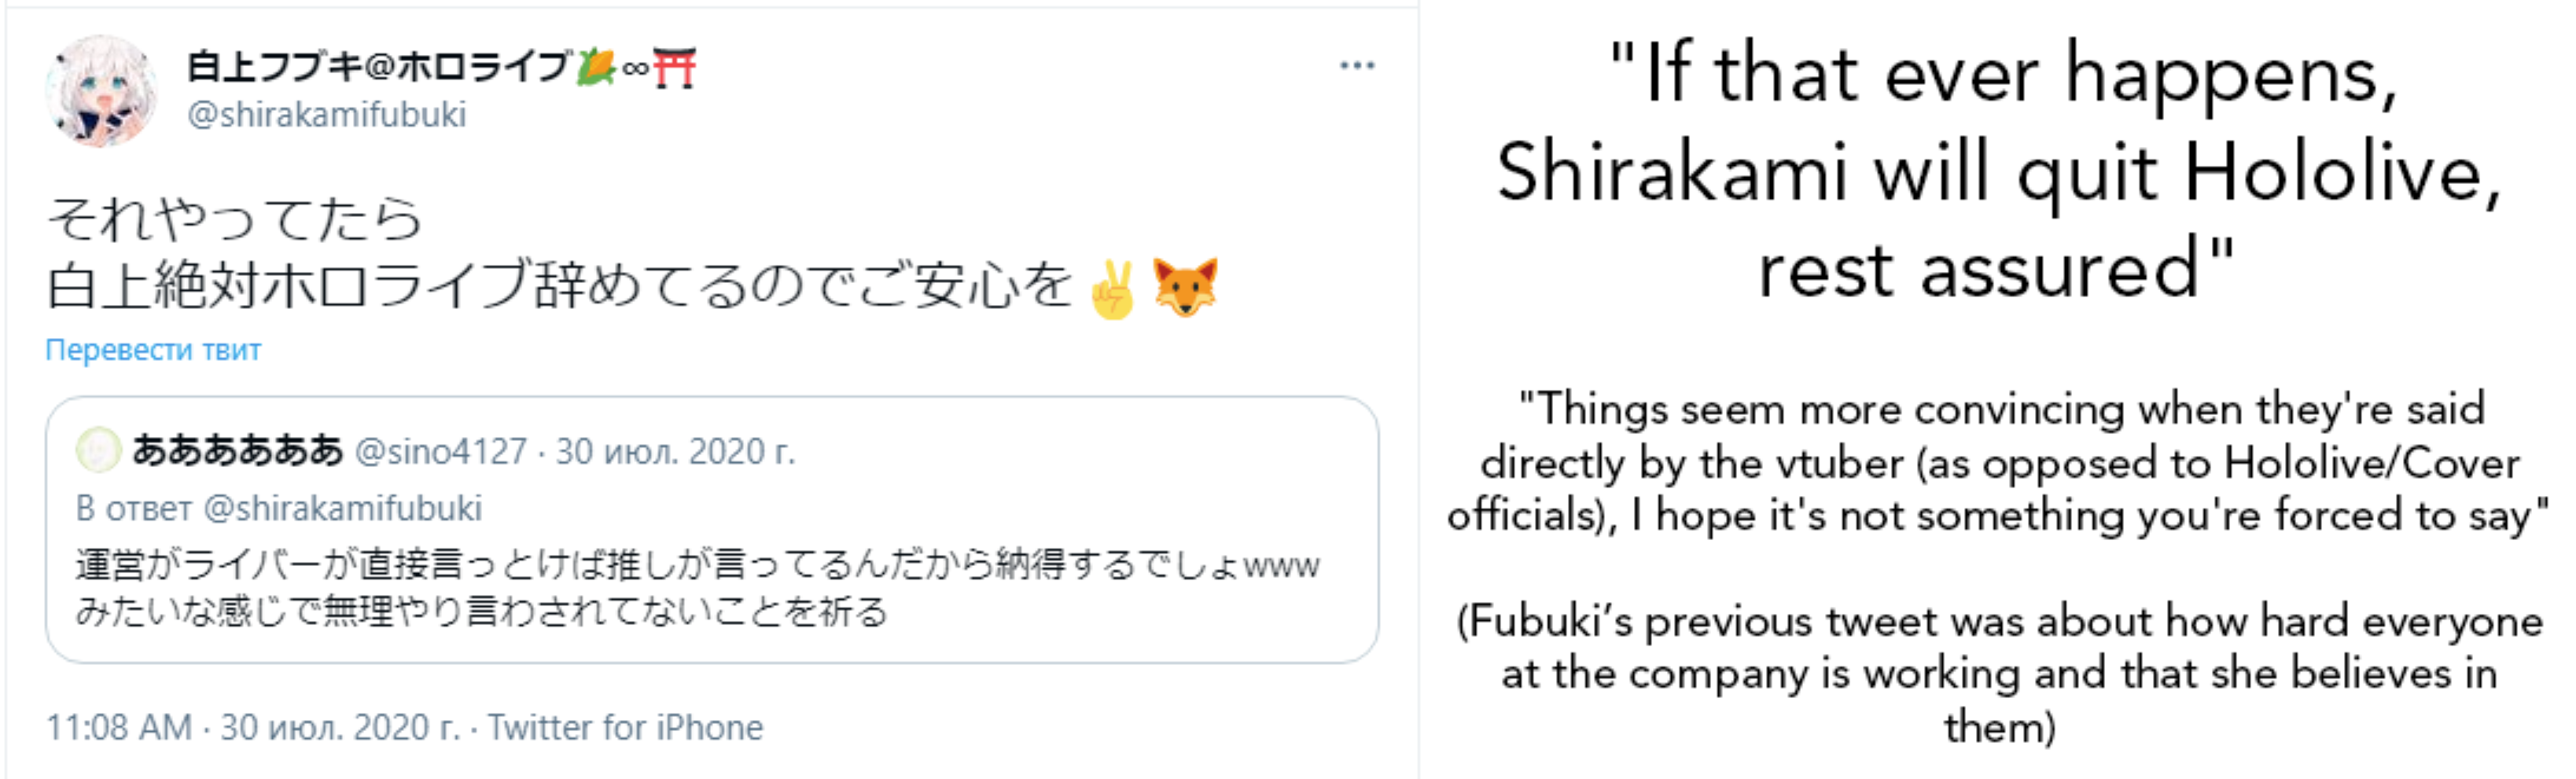Open the tweet's three-dot more menu
The width and height of the screenshot is (2576, 779).
click(1356, 66)
